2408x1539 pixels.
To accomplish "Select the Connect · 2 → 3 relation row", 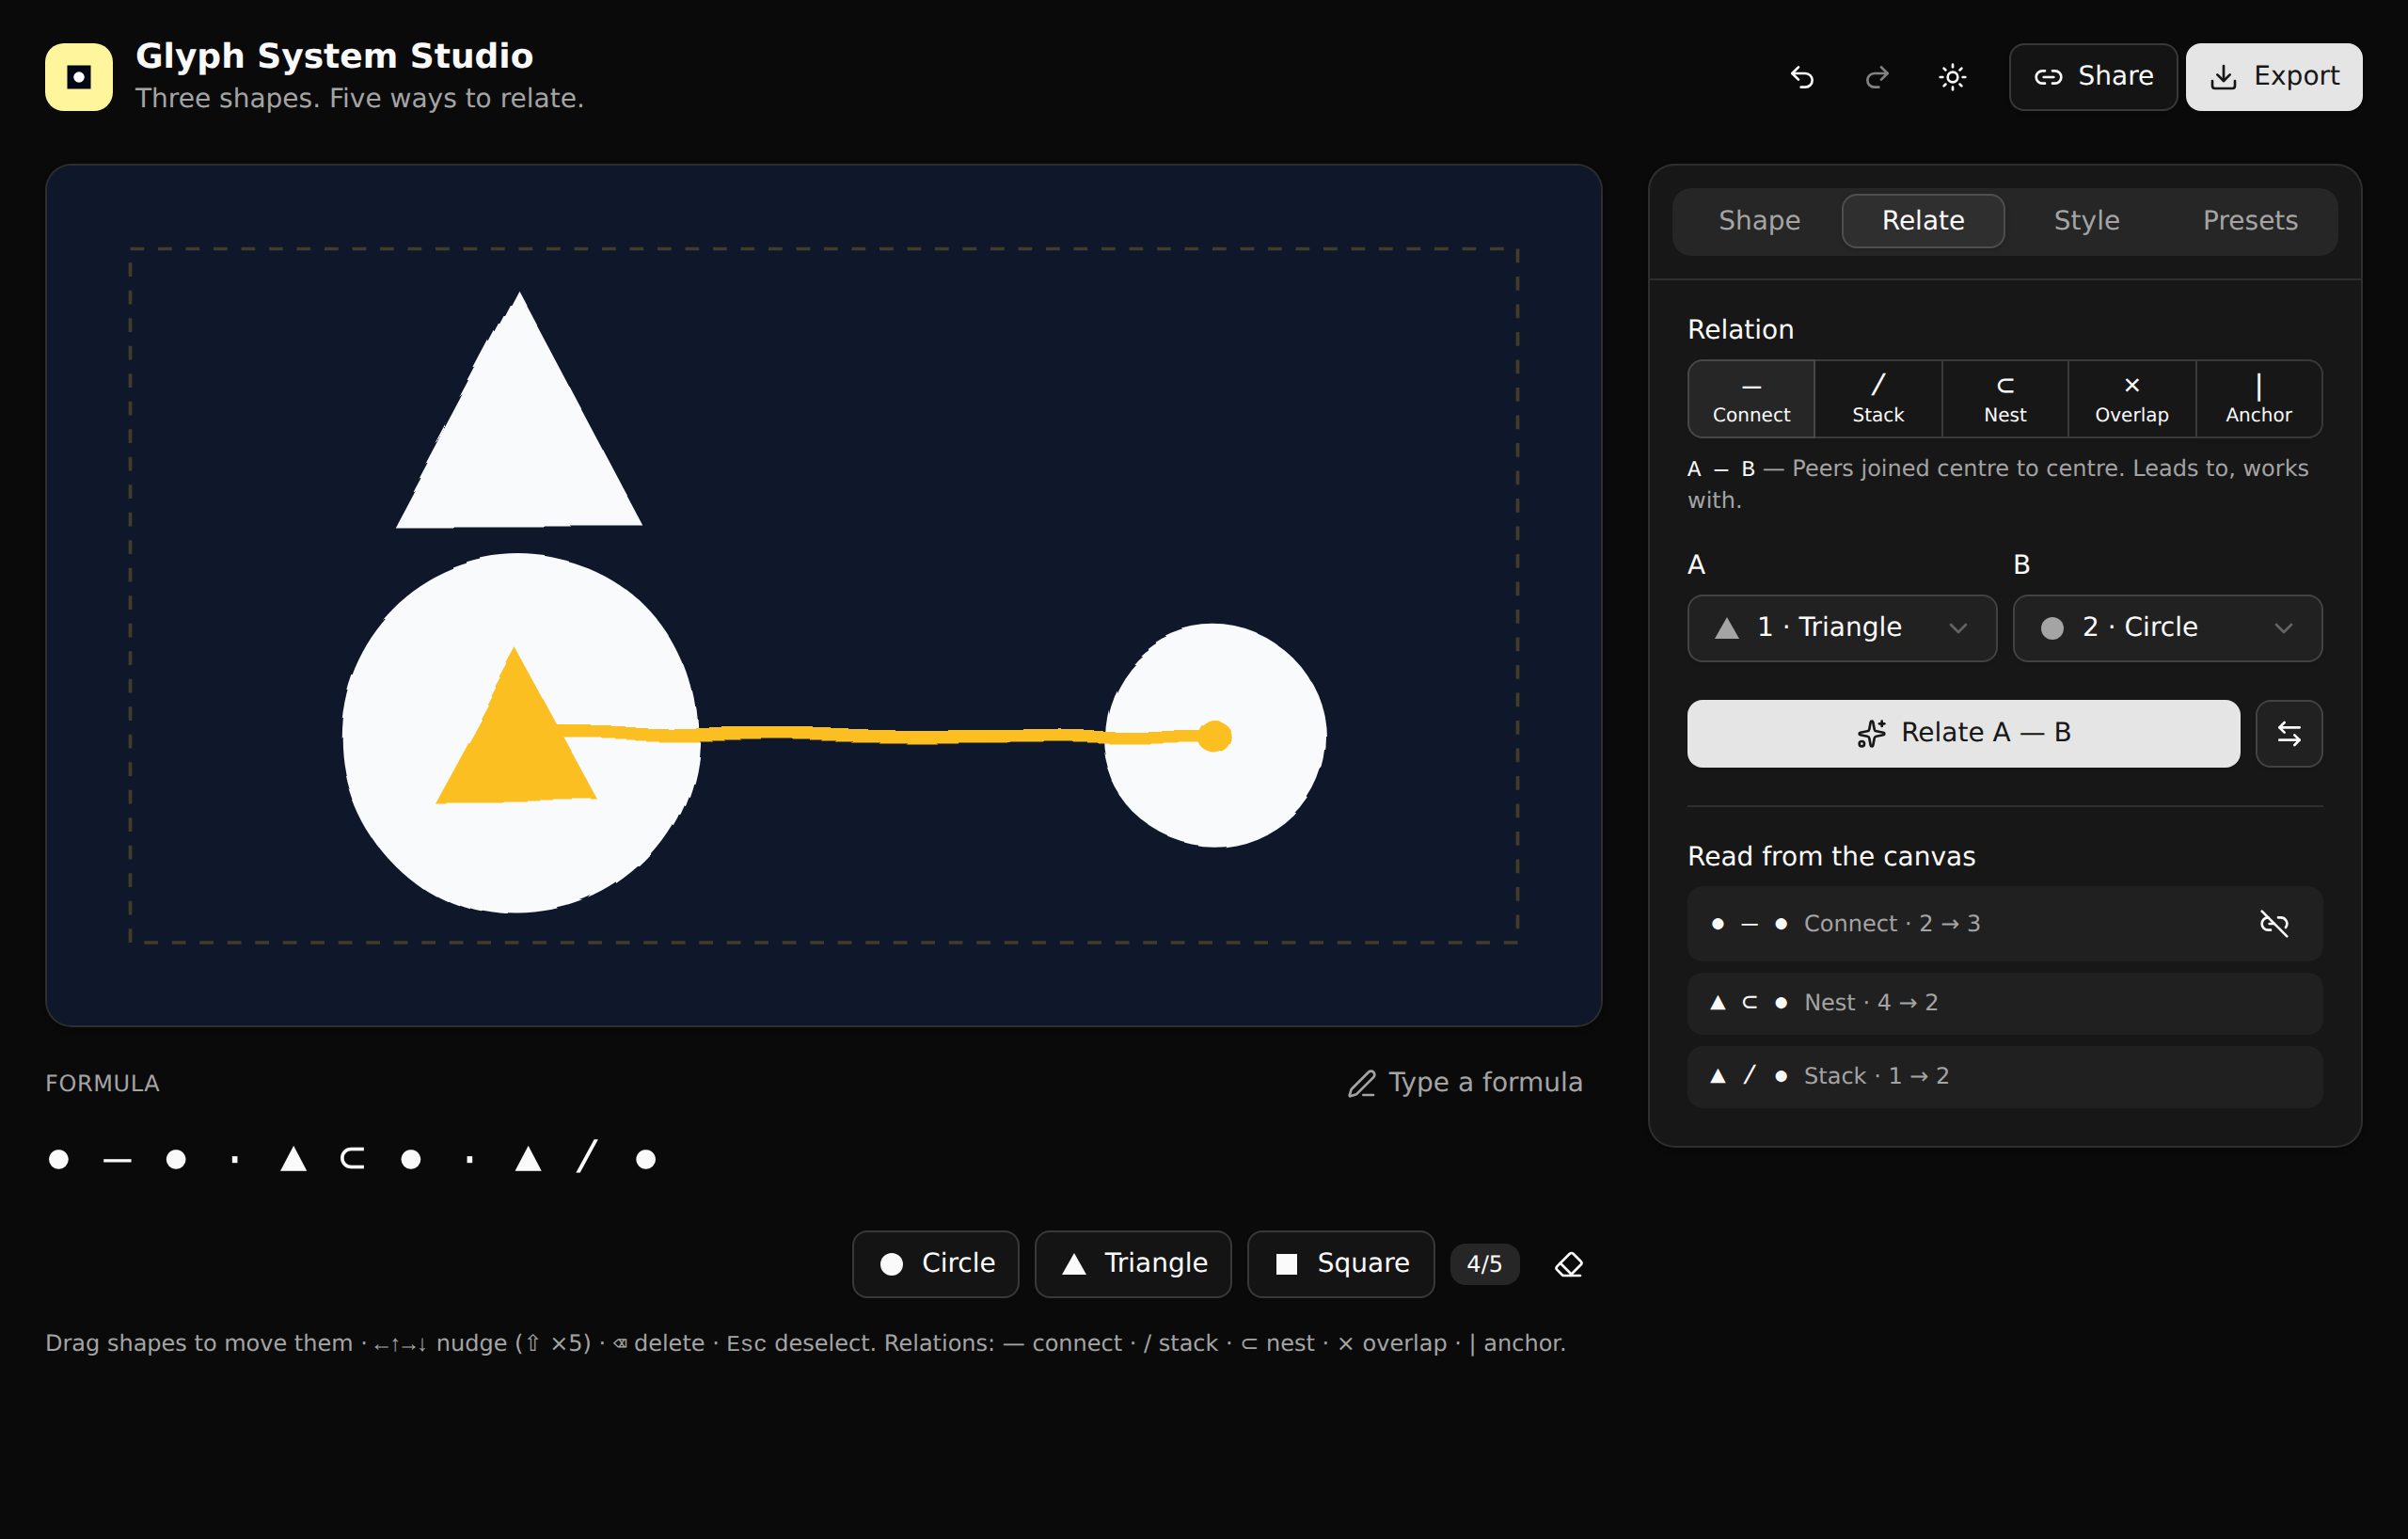I will [x=2004, y=923].
